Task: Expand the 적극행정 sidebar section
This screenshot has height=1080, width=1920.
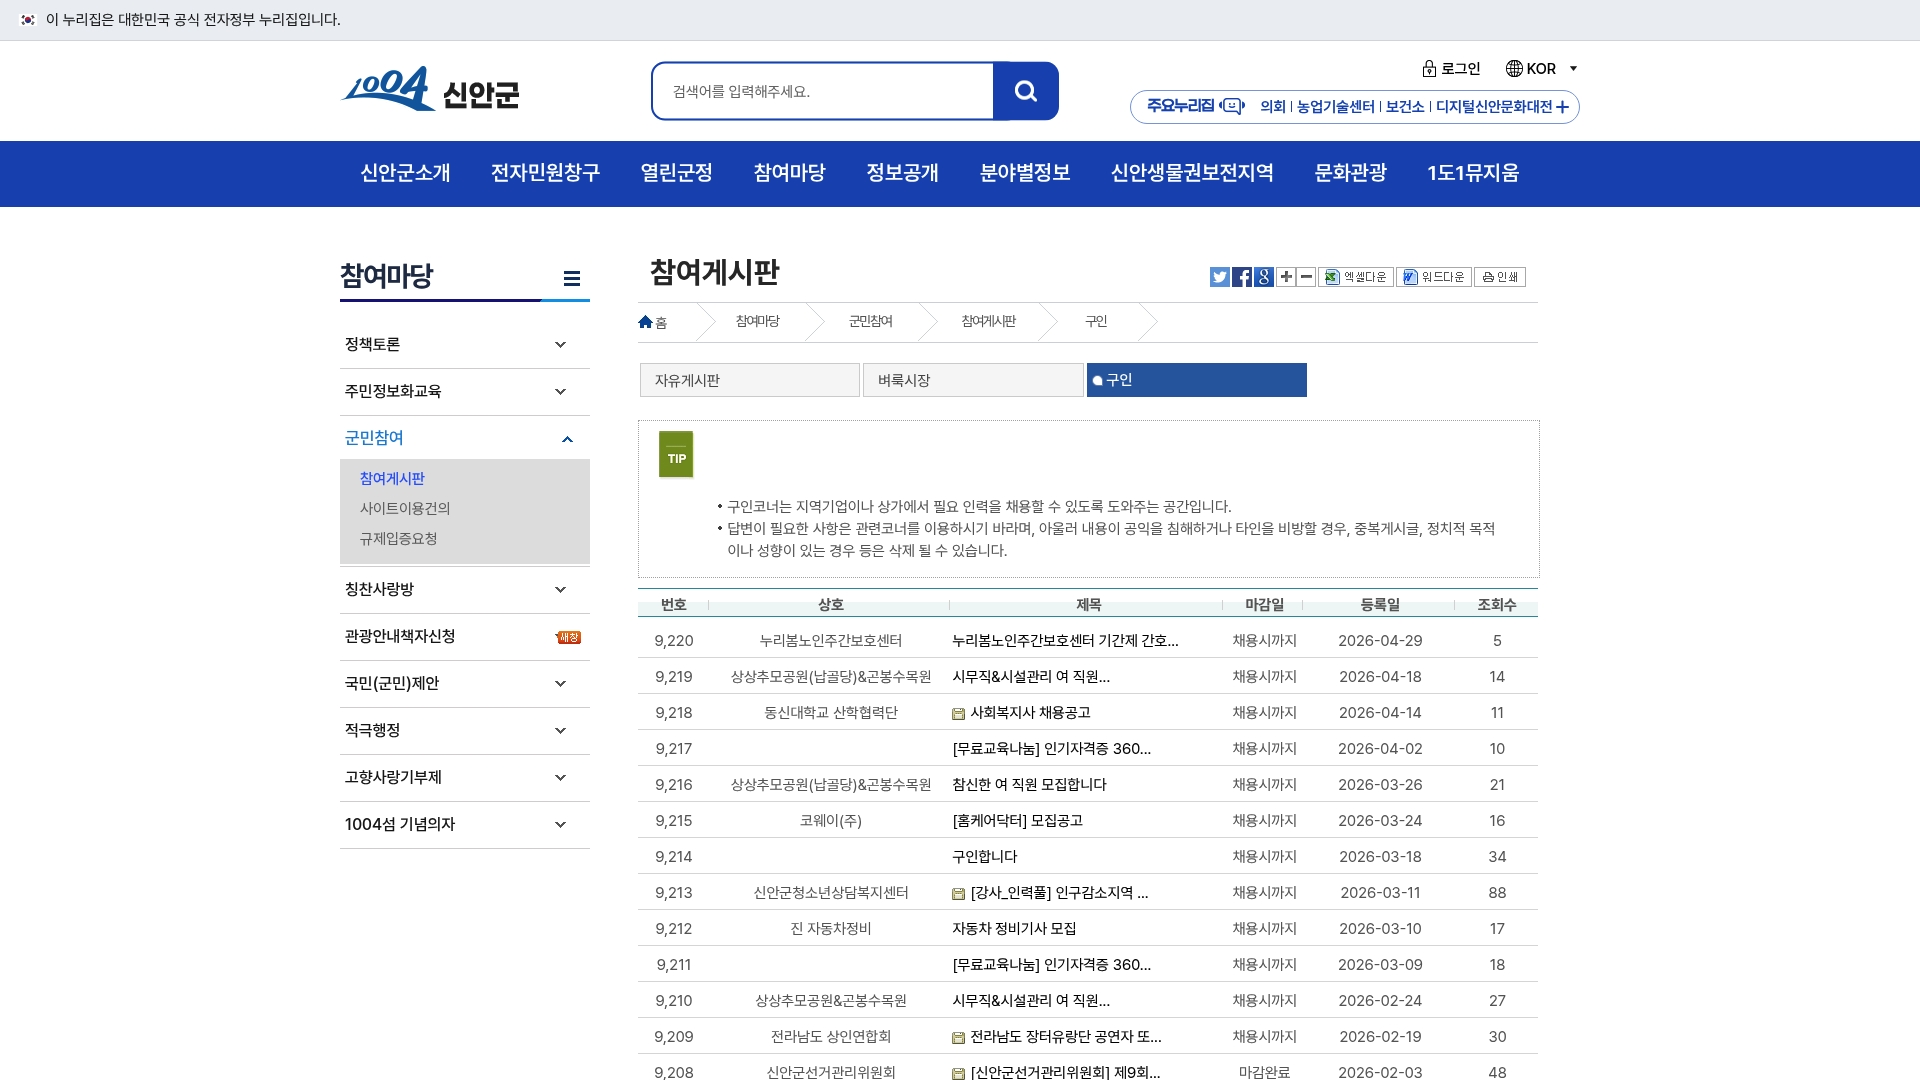Action: click(465, 731)
